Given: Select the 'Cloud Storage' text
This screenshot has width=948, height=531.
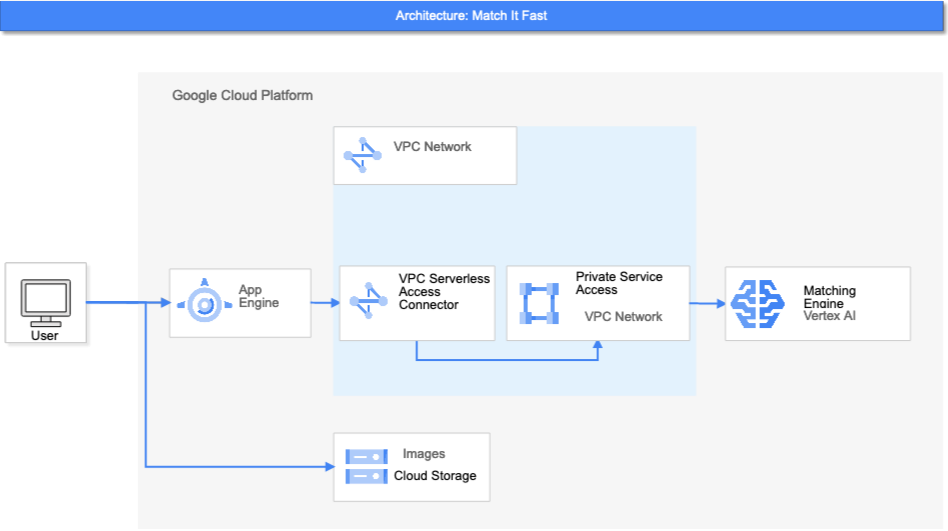Looking at the screenshot, I should click(x=435, y=476).
